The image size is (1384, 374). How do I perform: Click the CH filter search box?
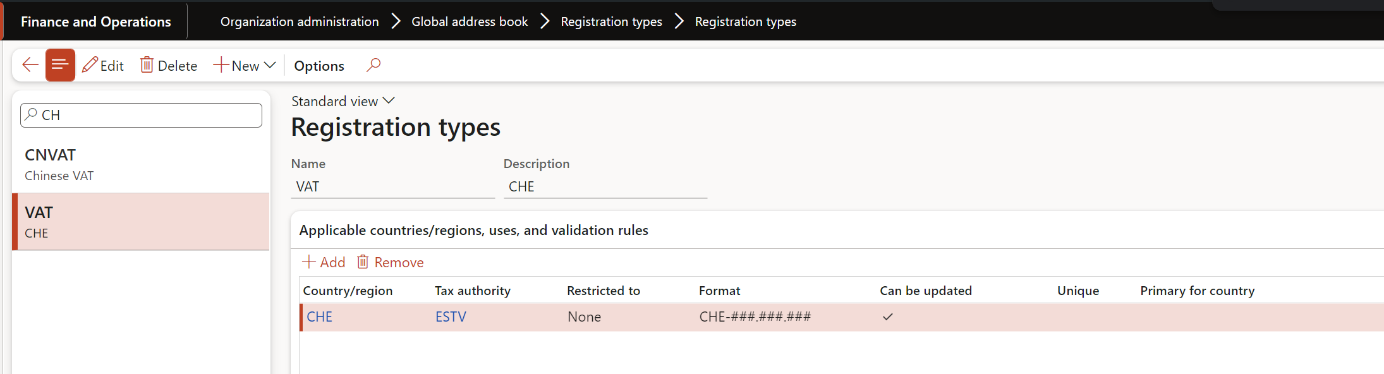[141, 115]
